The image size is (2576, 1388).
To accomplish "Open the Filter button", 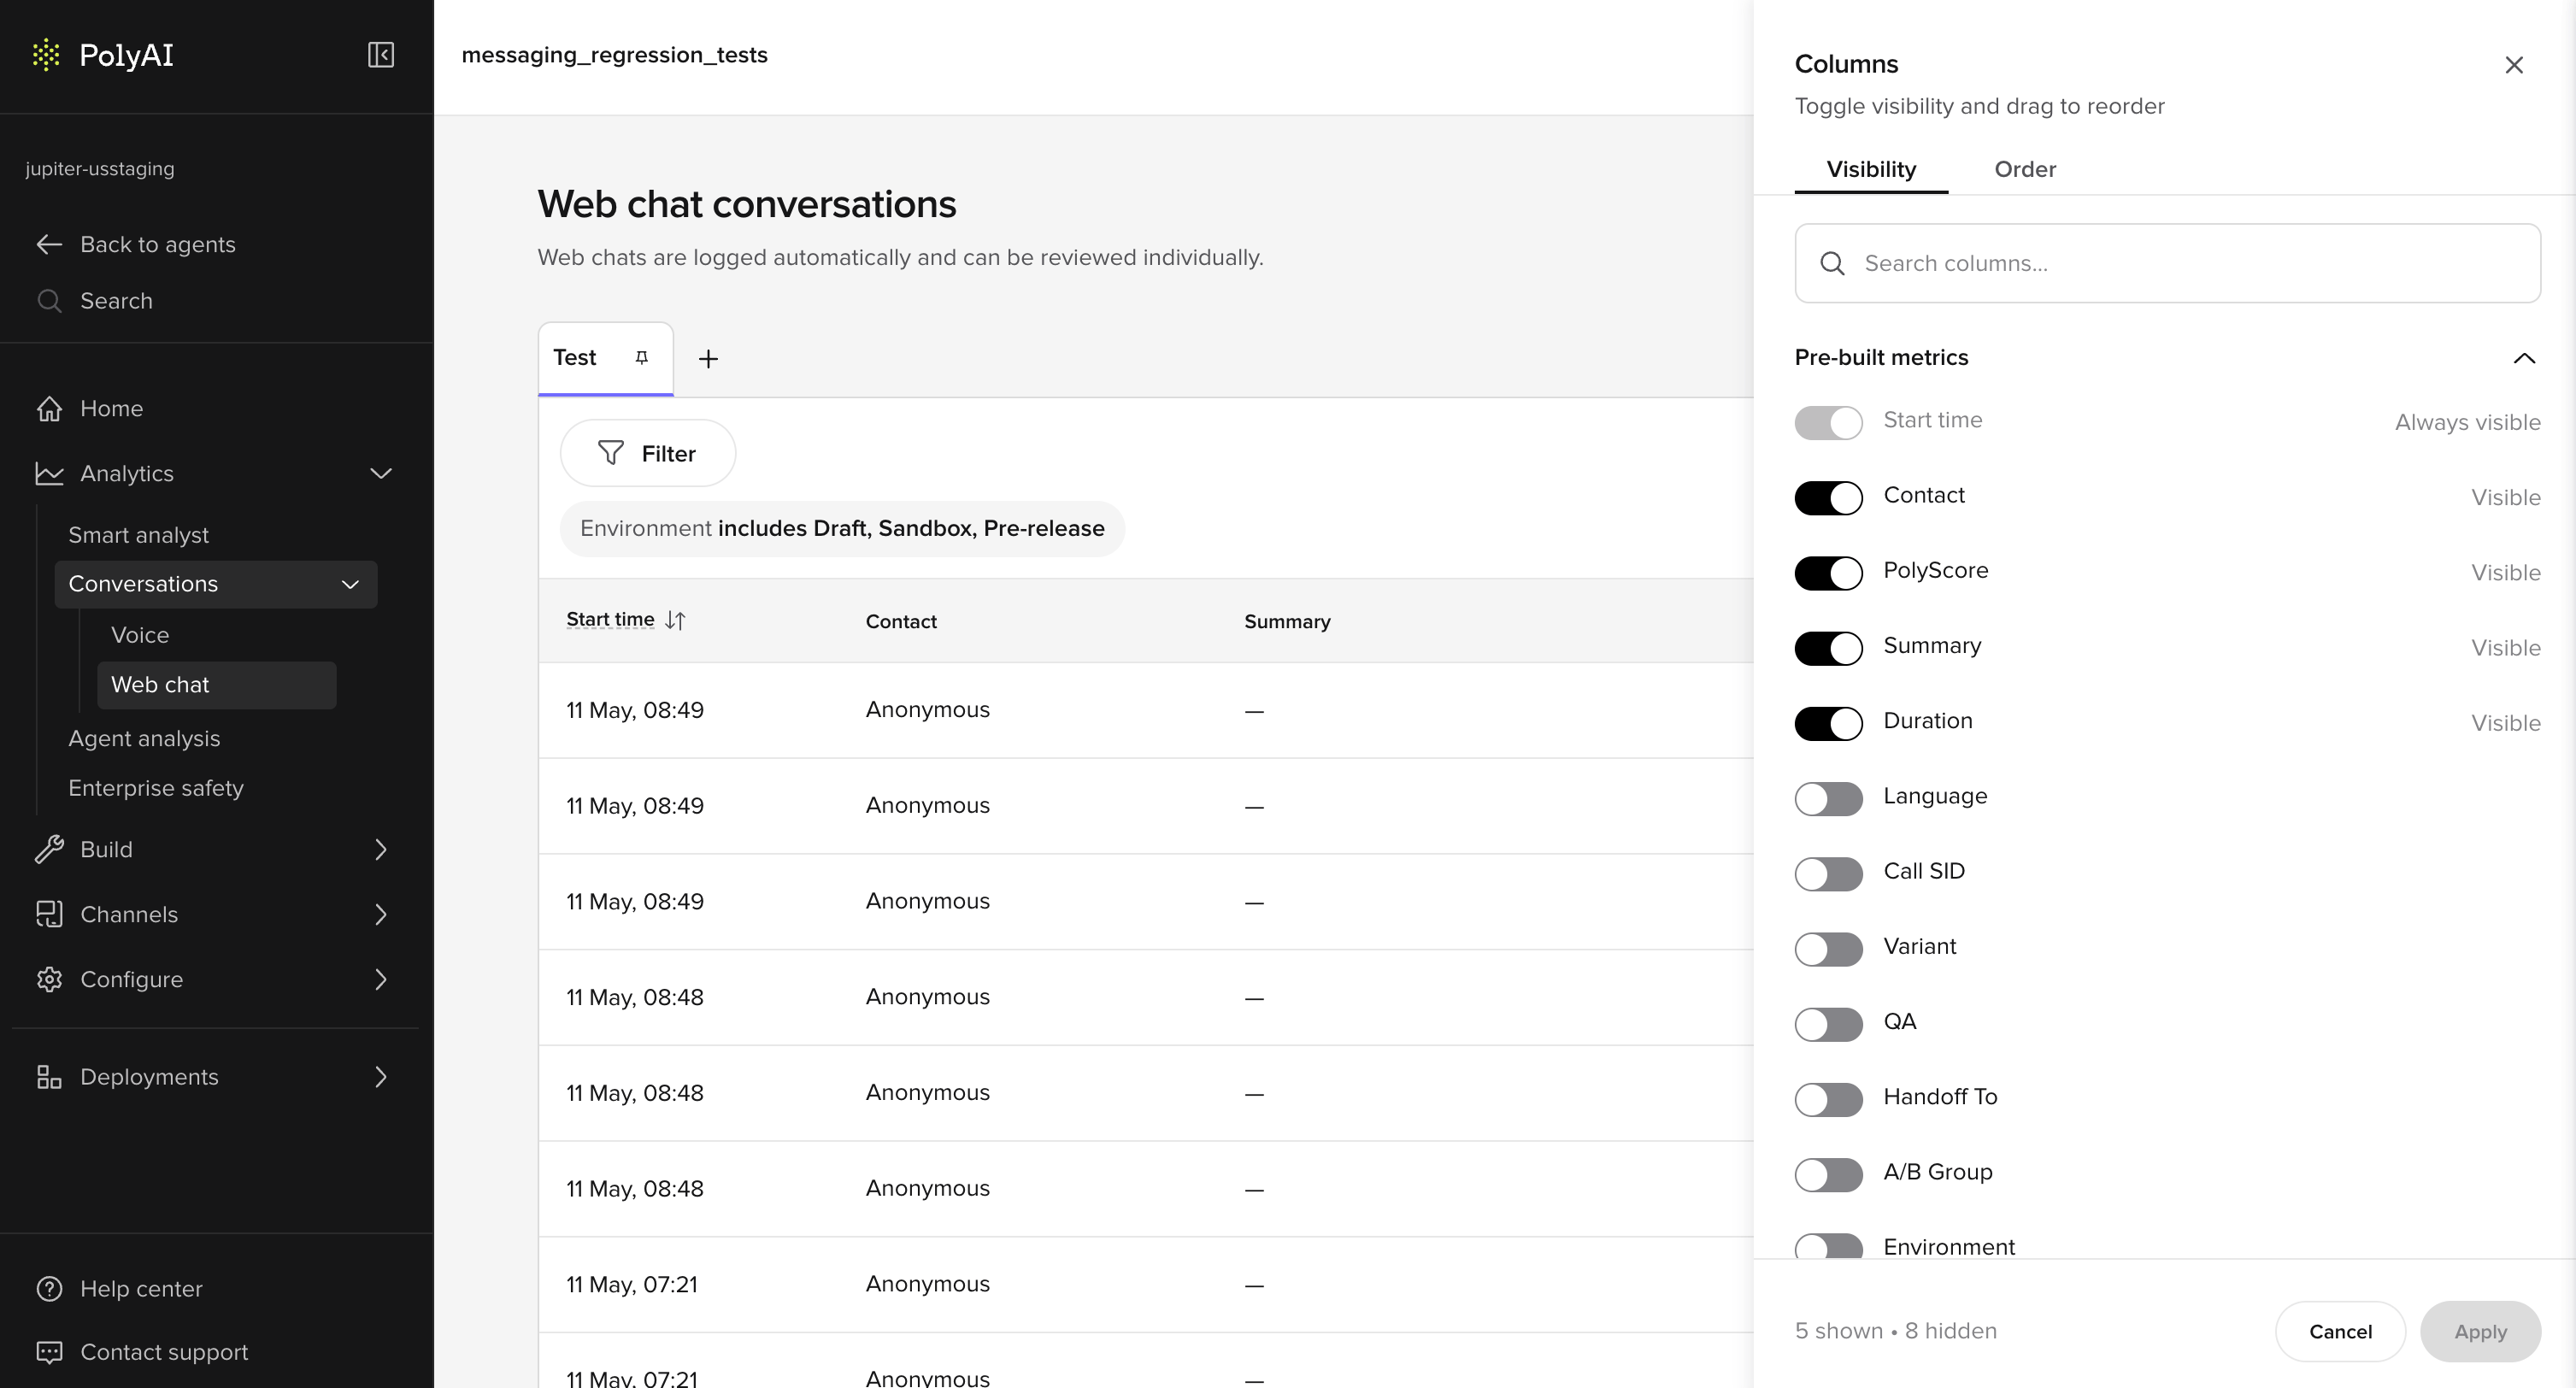I will 648,453.
